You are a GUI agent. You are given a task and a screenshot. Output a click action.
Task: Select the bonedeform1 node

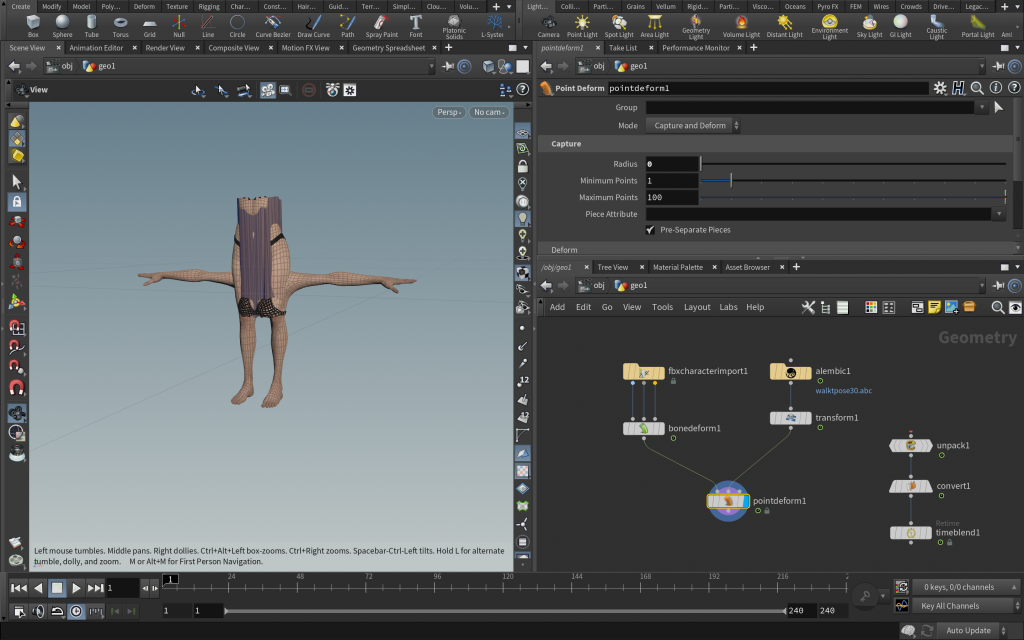click(x=643, y=428)
